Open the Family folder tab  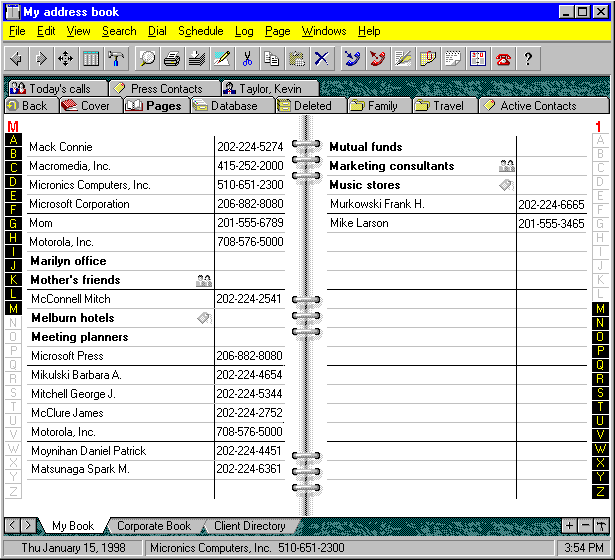379,106
